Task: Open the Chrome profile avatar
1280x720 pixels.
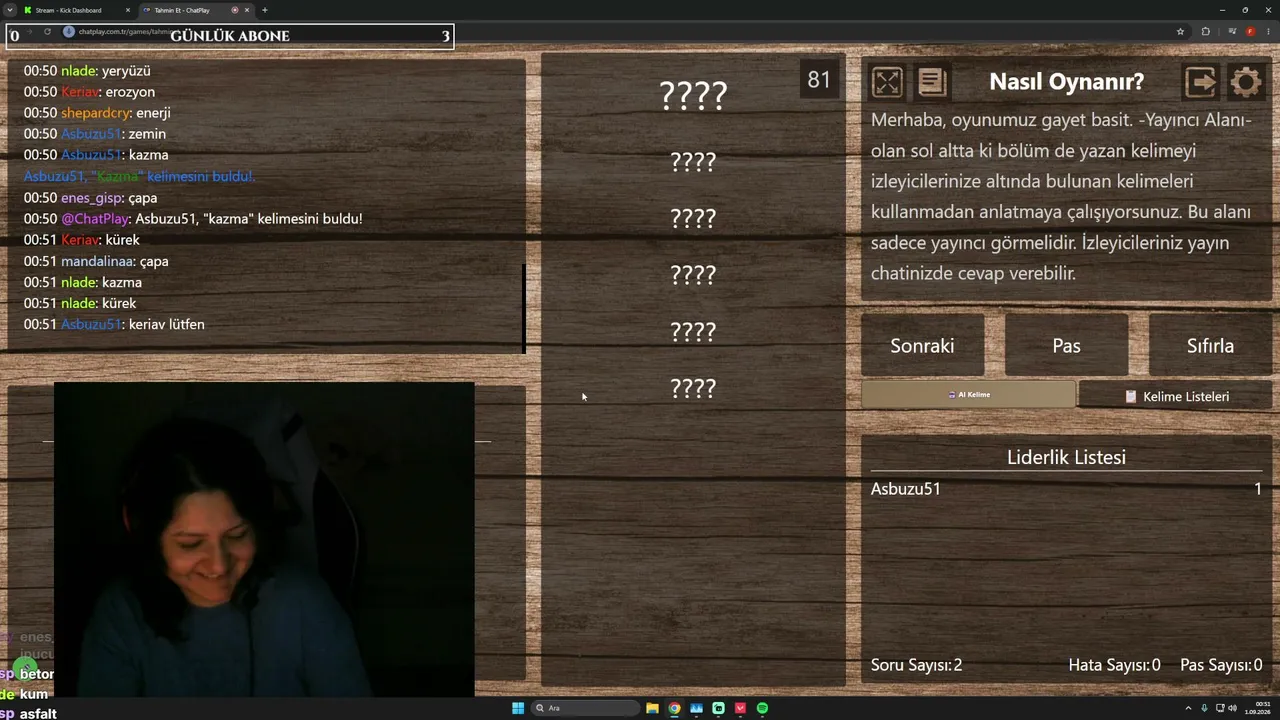Action: [1250, 32]
